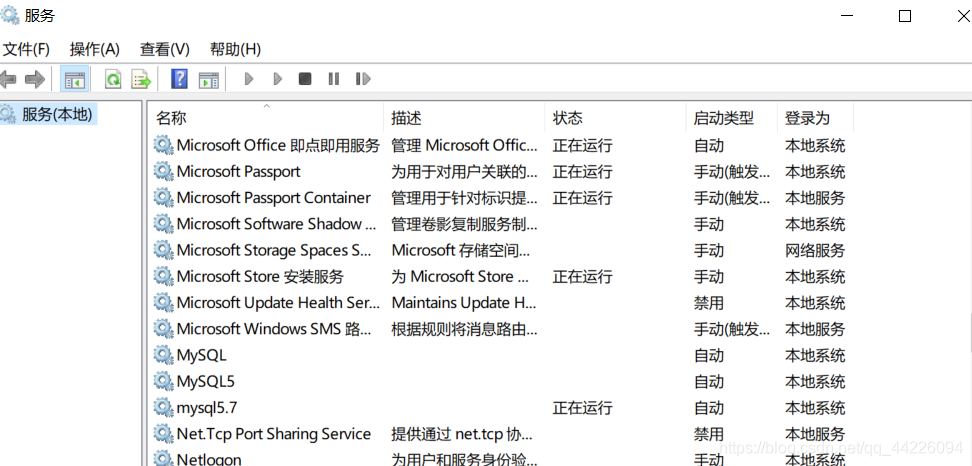The image size is (972, 466).
Task: Click the Refresh toolbar icon
Action: (113, 79)
